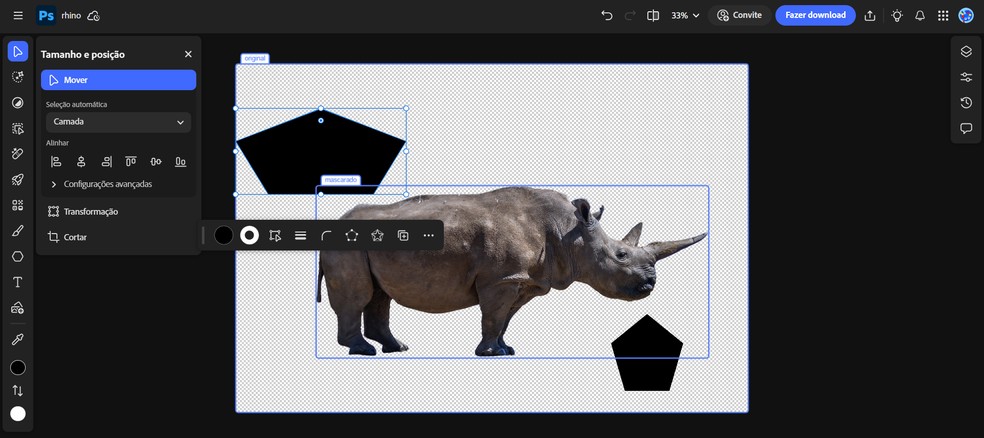
Task: Select the Type (T) tool
Action: pos(17,282)
